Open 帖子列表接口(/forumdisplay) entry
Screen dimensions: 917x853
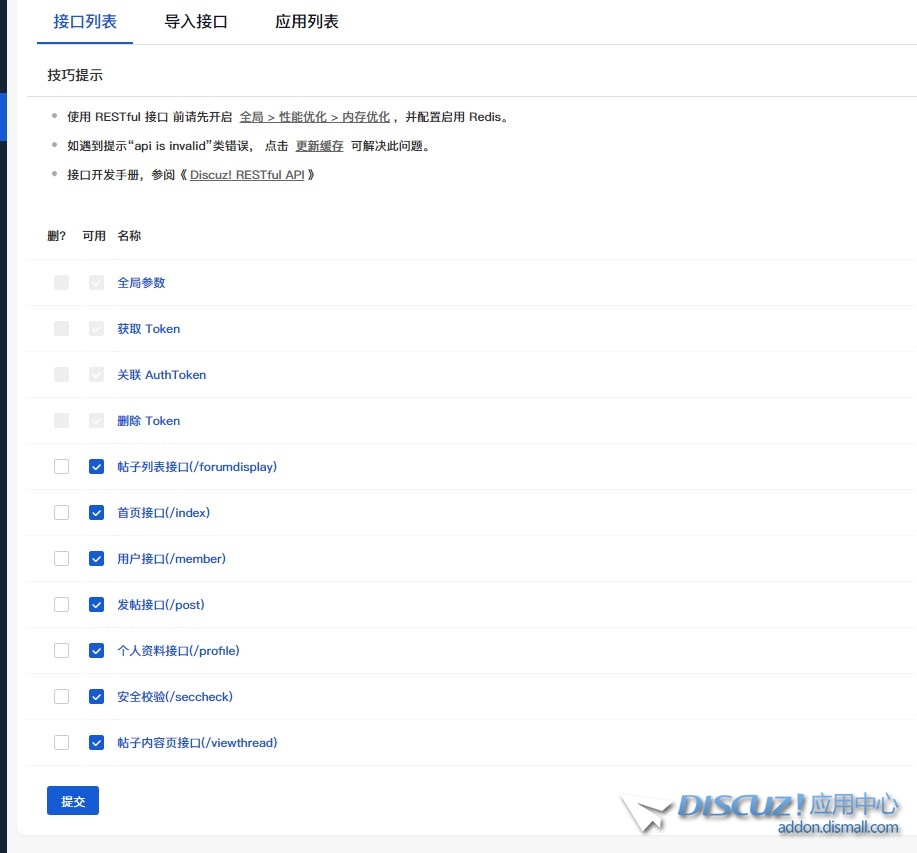pyautogui.click(x=197, y=467)
